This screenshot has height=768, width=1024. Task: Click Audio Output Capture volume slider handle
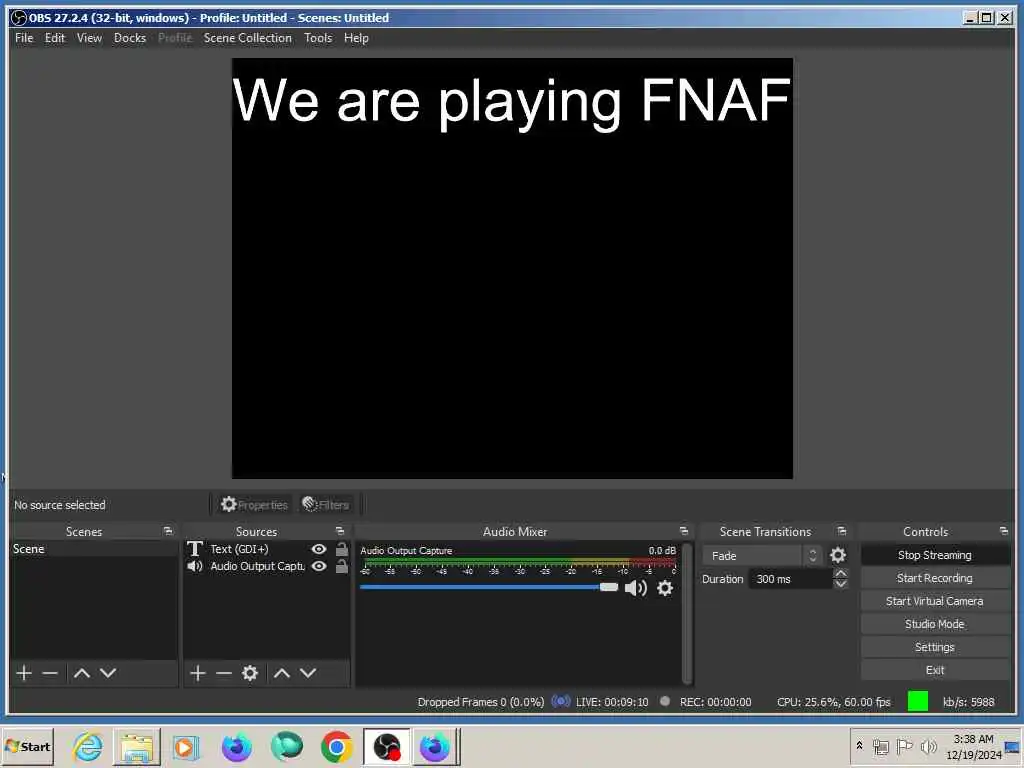(x=609, y=587)
